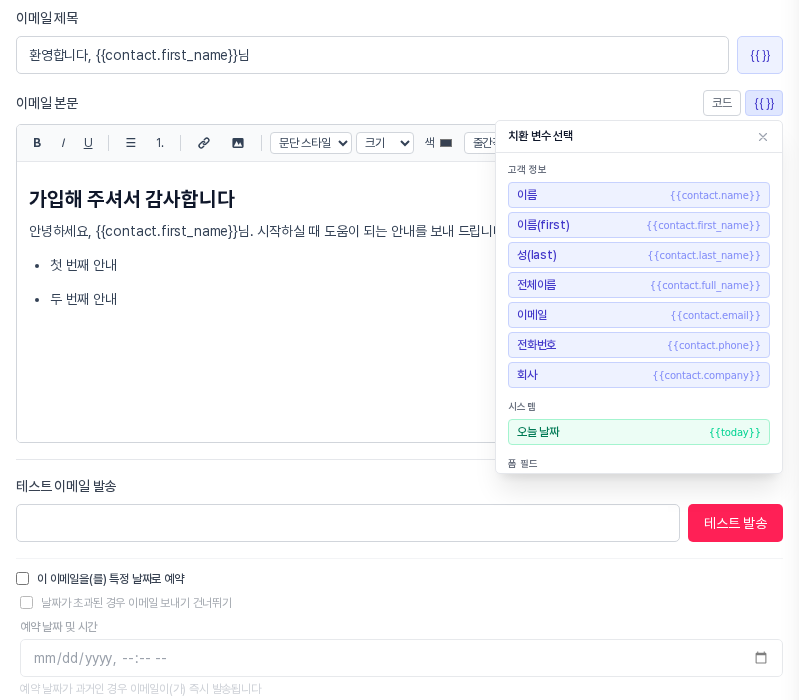Click the '첫 번째 안내' bullet item
Image resolution: width=799 pixels, height=700 pixels.
[x=84, y=265]
